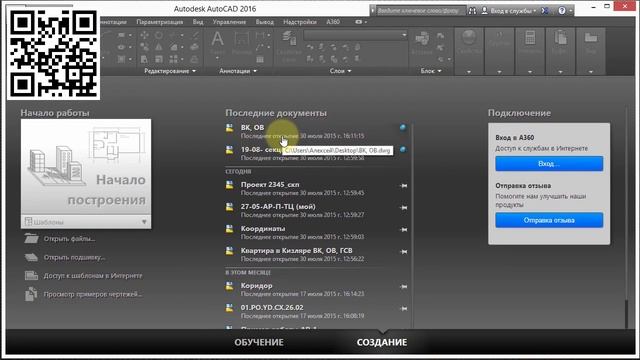Click file icon beside Коридор
640x360 pixels.
(230, 286)
